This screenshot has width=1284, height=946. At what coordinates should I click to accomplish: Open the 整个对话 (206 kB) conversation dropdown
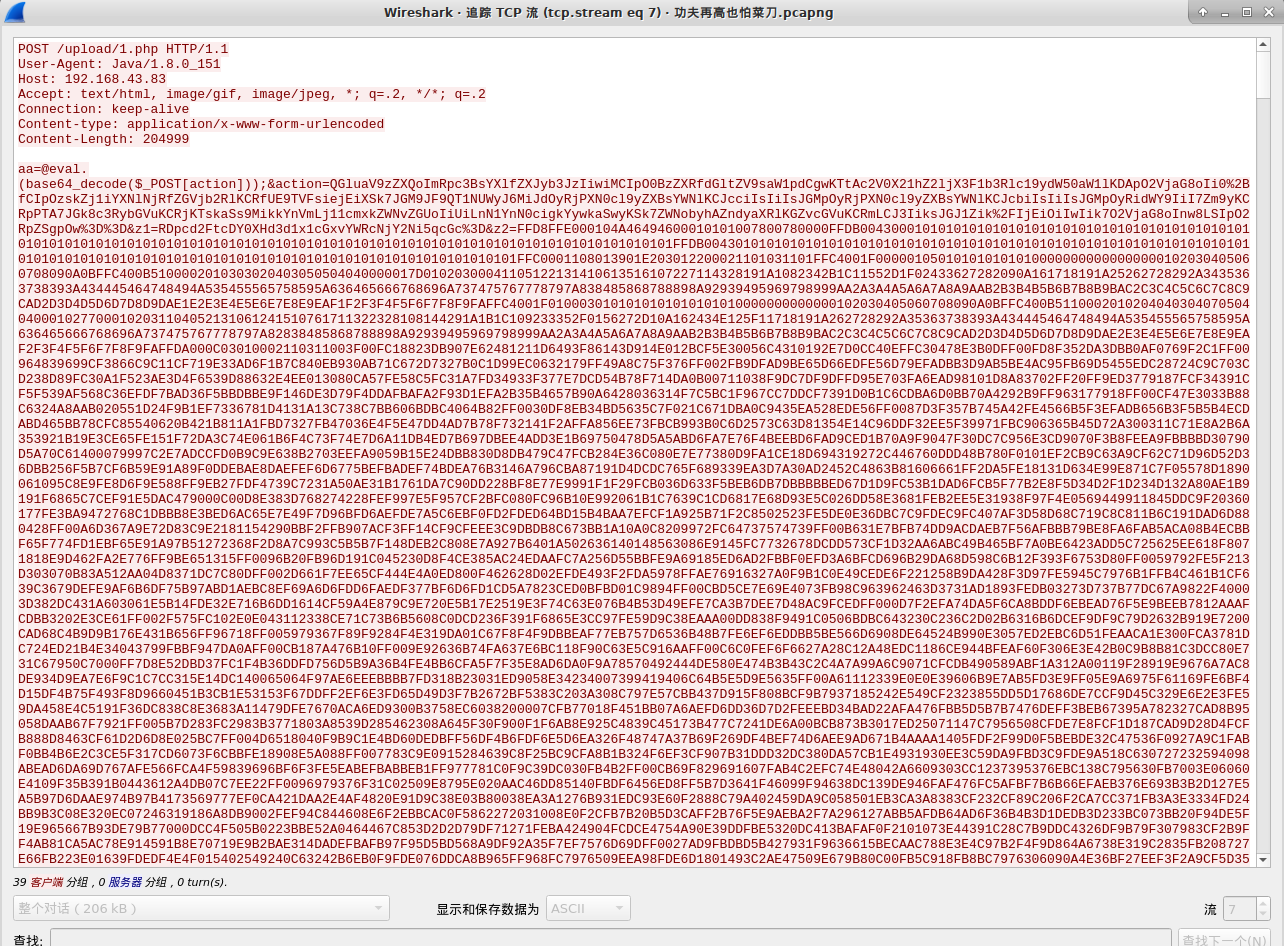click(201, 908)
